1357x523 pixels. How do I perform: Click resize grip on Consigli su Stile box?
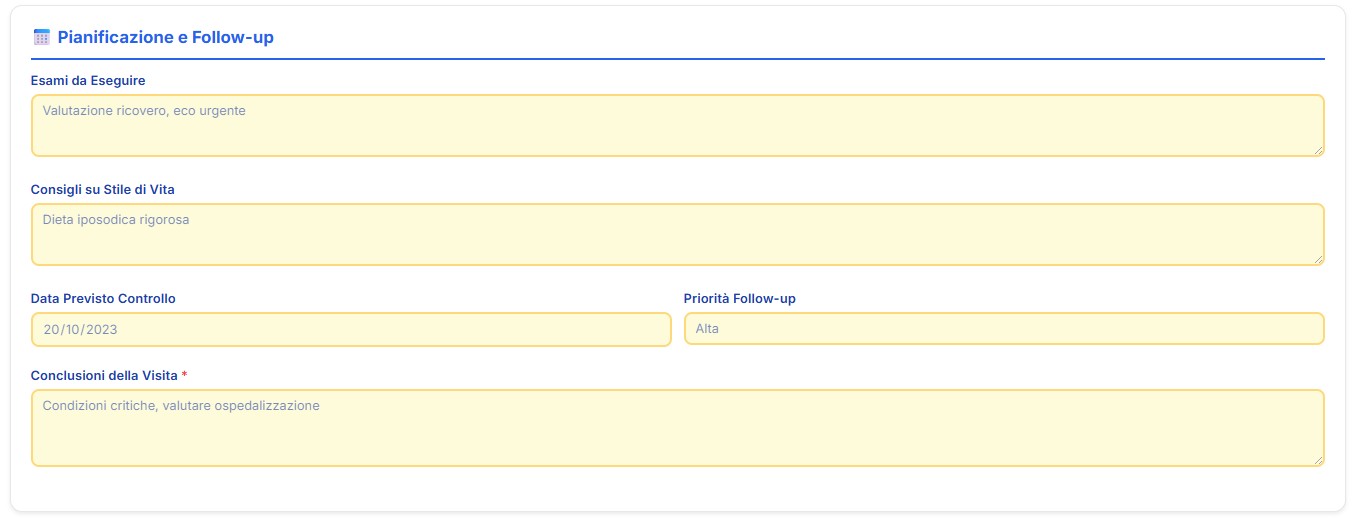point(1318,259)
